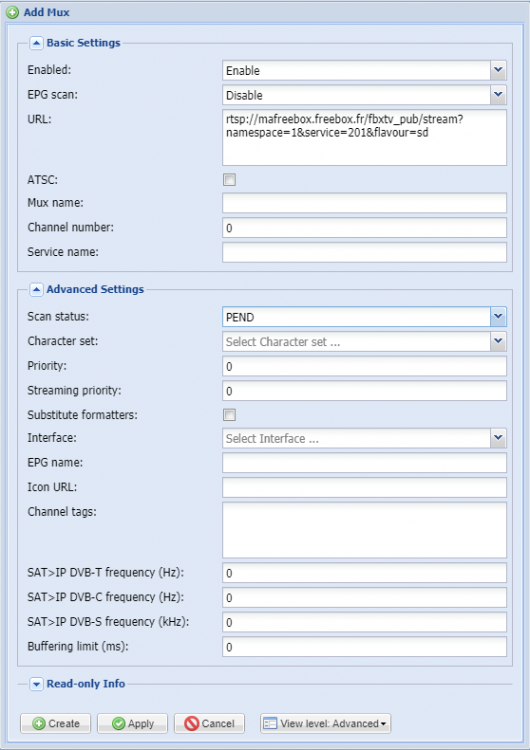Click the green Add Mux title icon
530x750 pixels.
12,12
